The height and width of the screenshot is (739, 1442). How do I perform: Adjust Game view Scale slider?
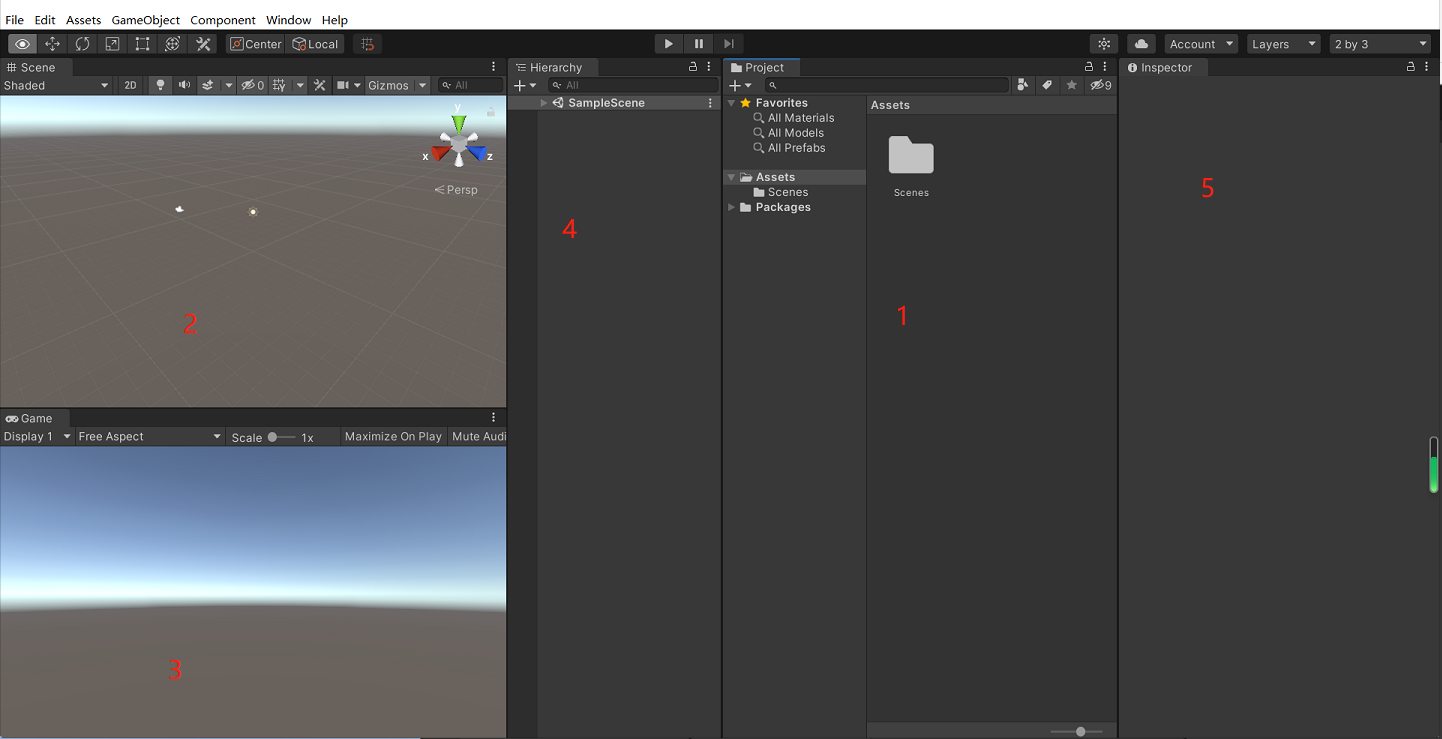[x=281, y=437]
